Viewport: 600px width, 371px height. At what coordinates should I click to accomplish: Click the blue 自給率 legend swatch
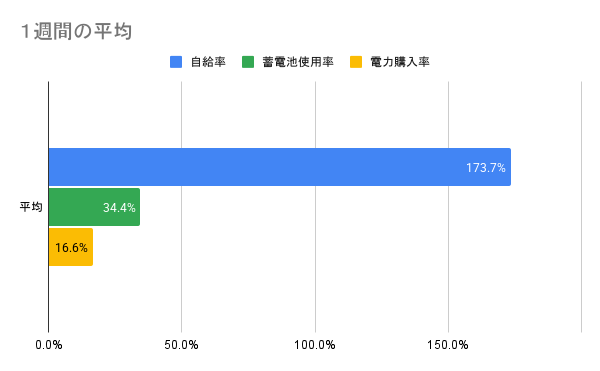click(x=176, y=62)
